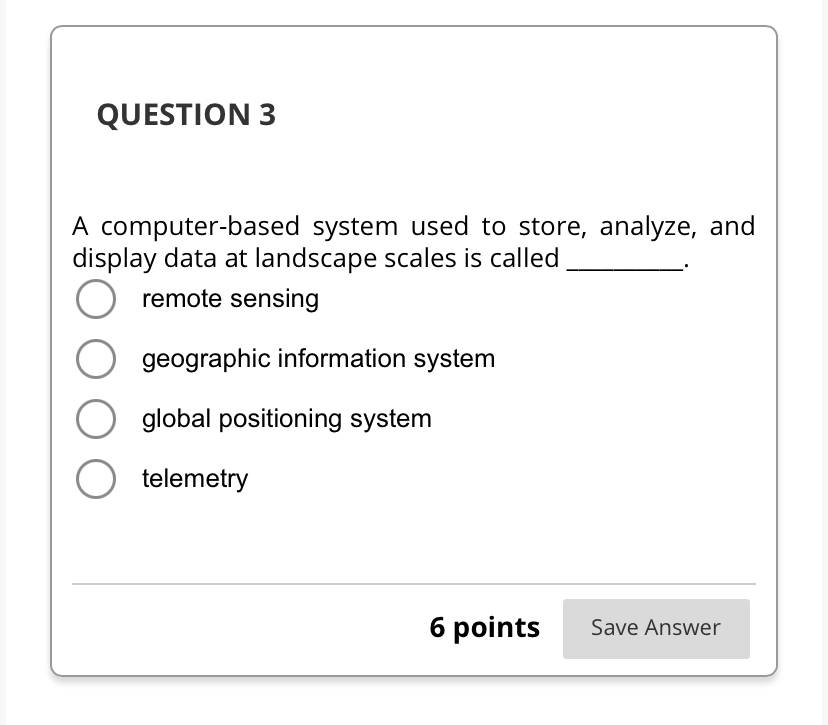Viewport: 828px width, 725px height.
Task: Click the "global positioning system" label text
Action: 286,419
